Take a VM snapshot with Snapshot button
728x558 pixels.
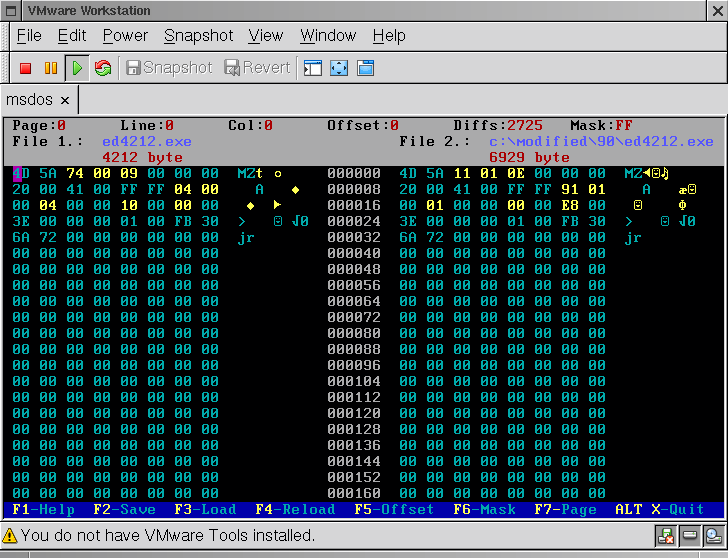pyautogui.click(x=169, y=68)
